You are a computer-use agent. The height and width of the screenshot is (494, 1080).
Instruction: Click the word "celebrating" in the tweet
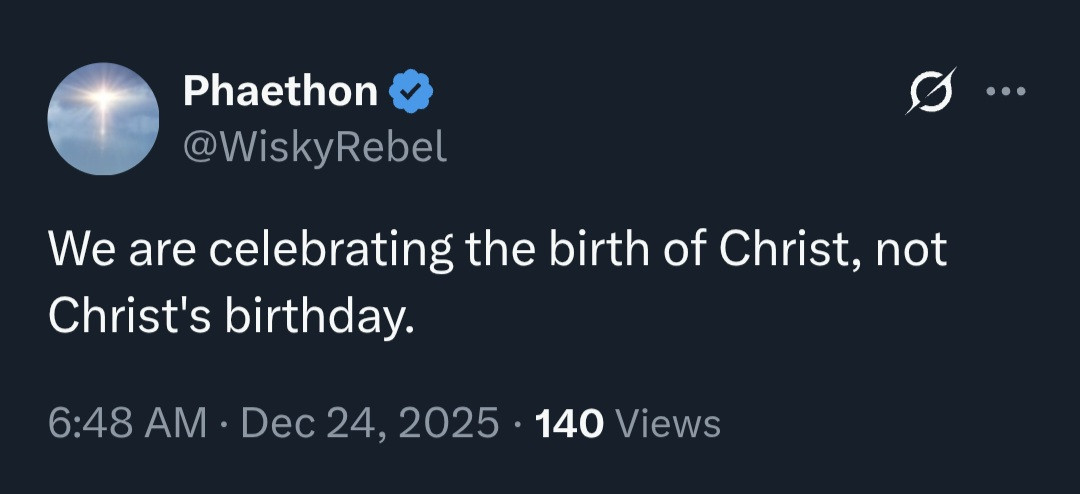pyautogui.click(x=331, y=250)
